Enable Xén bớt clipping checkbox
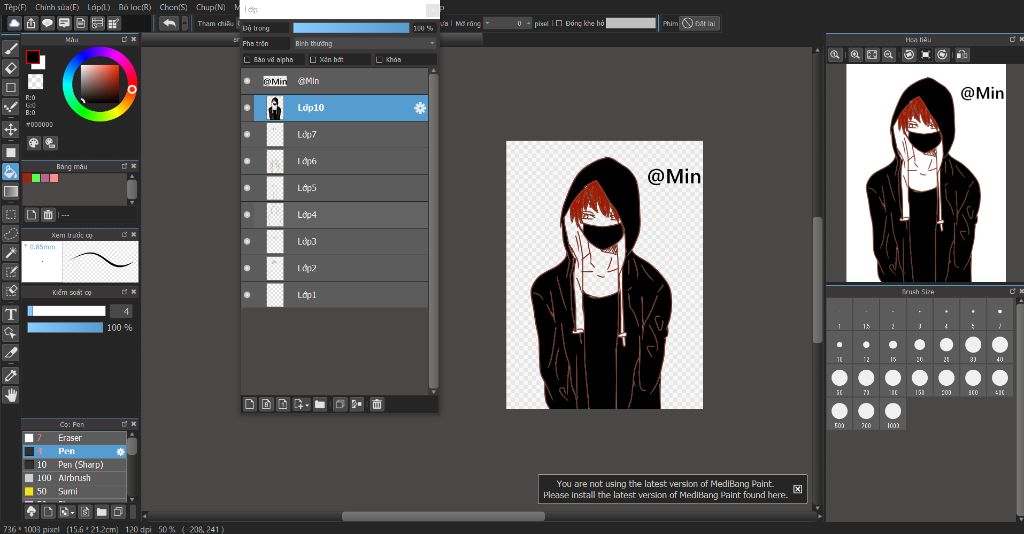1024x534 pixels. (313, 60)
